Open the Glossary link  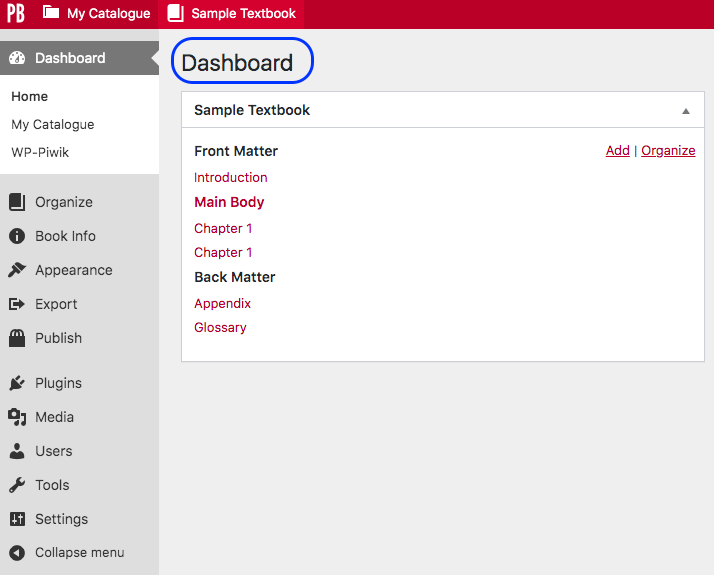click(220, 328)
